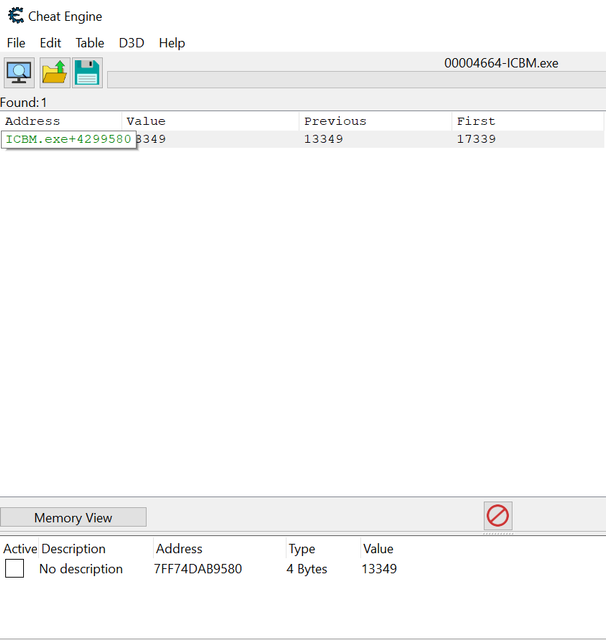606x640 pixels.
Task: Open the Help menu
Action: pos(172,43)
